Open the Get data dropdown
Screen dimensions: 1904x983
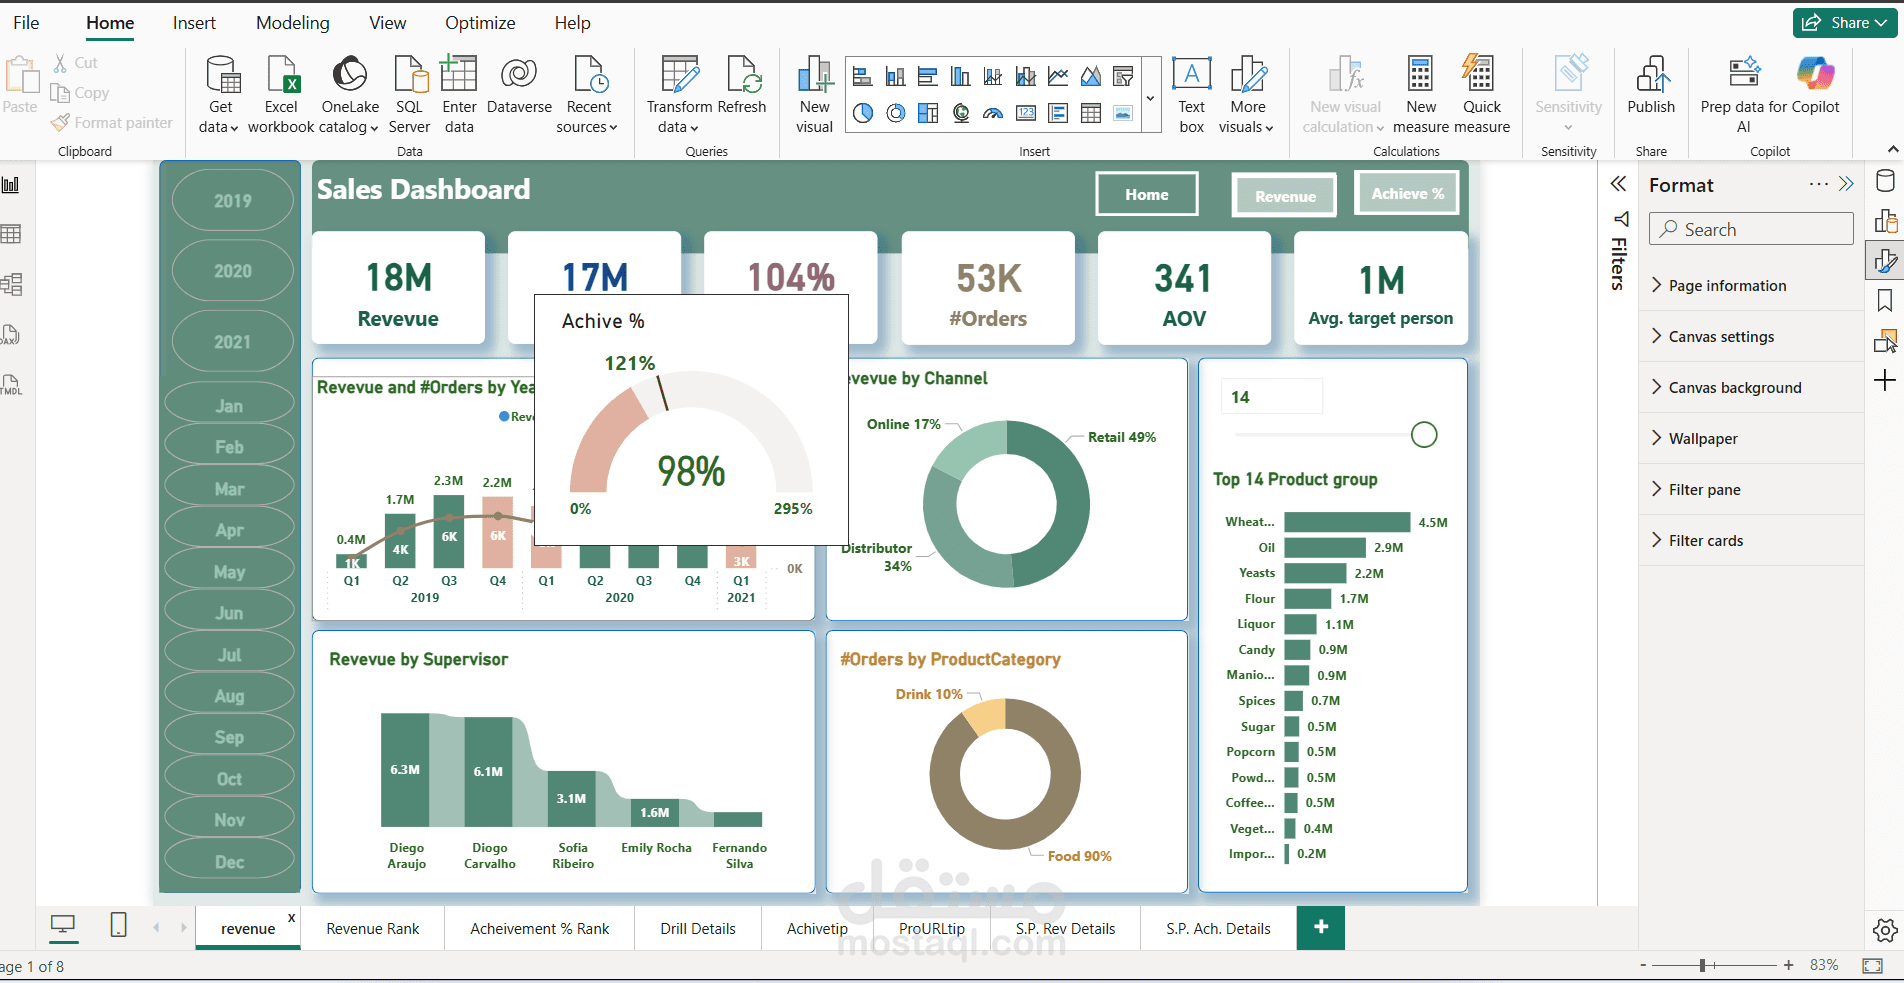point(220,95)
